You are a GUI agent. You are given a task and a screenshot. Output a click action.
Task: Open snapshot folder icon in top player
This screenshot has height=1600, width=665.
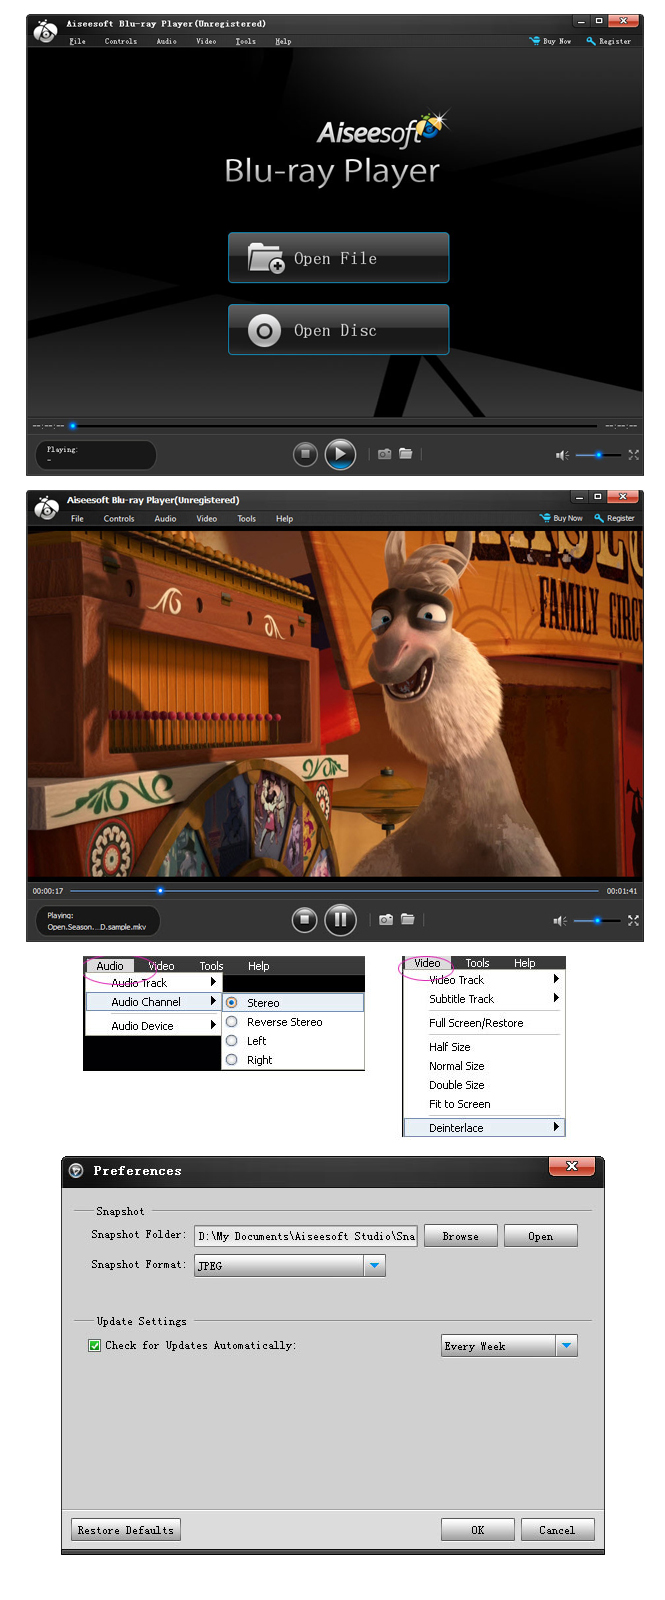tap(406, 454)
